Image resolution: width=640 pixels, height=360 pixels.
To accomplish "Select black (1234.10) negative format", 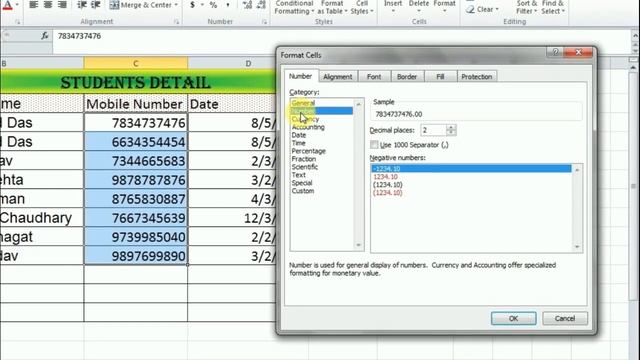I will tap(388, 184).
